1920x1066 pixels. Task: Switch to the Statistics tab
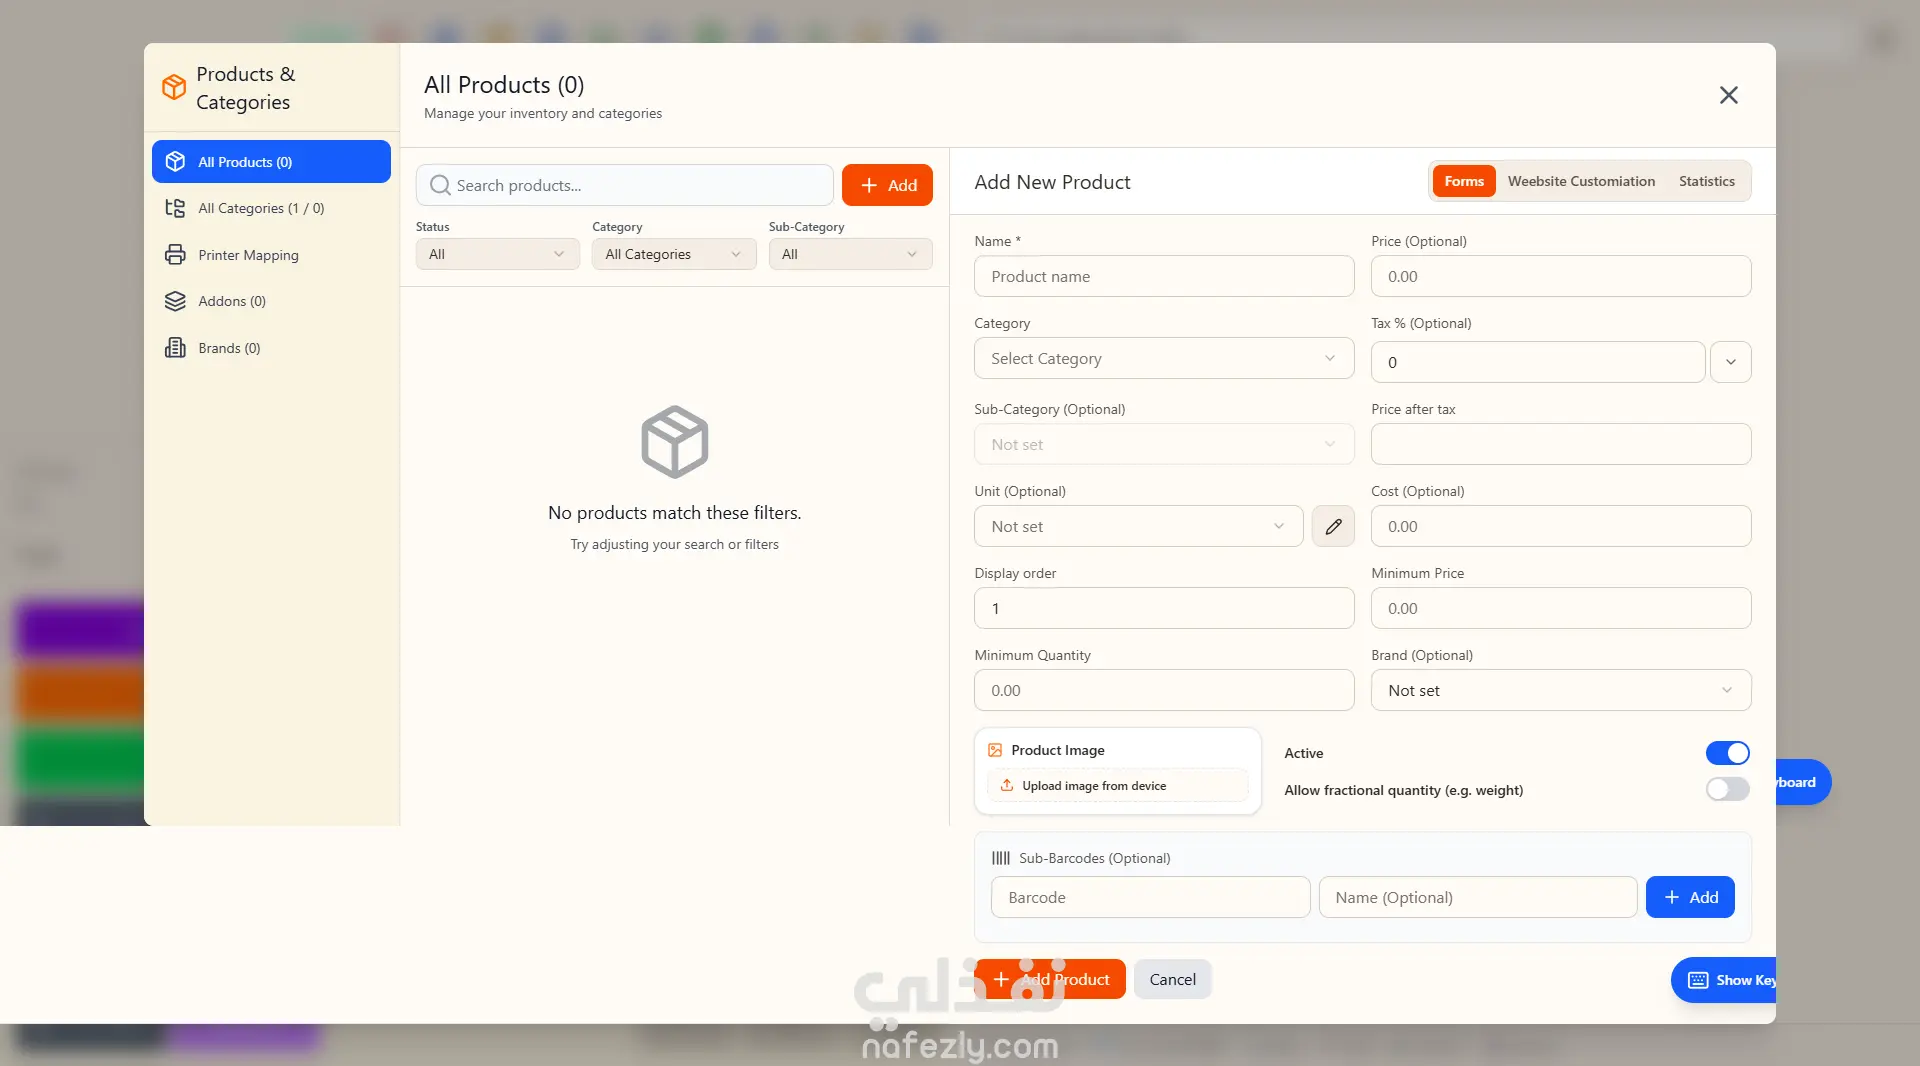coord(1706,181)
